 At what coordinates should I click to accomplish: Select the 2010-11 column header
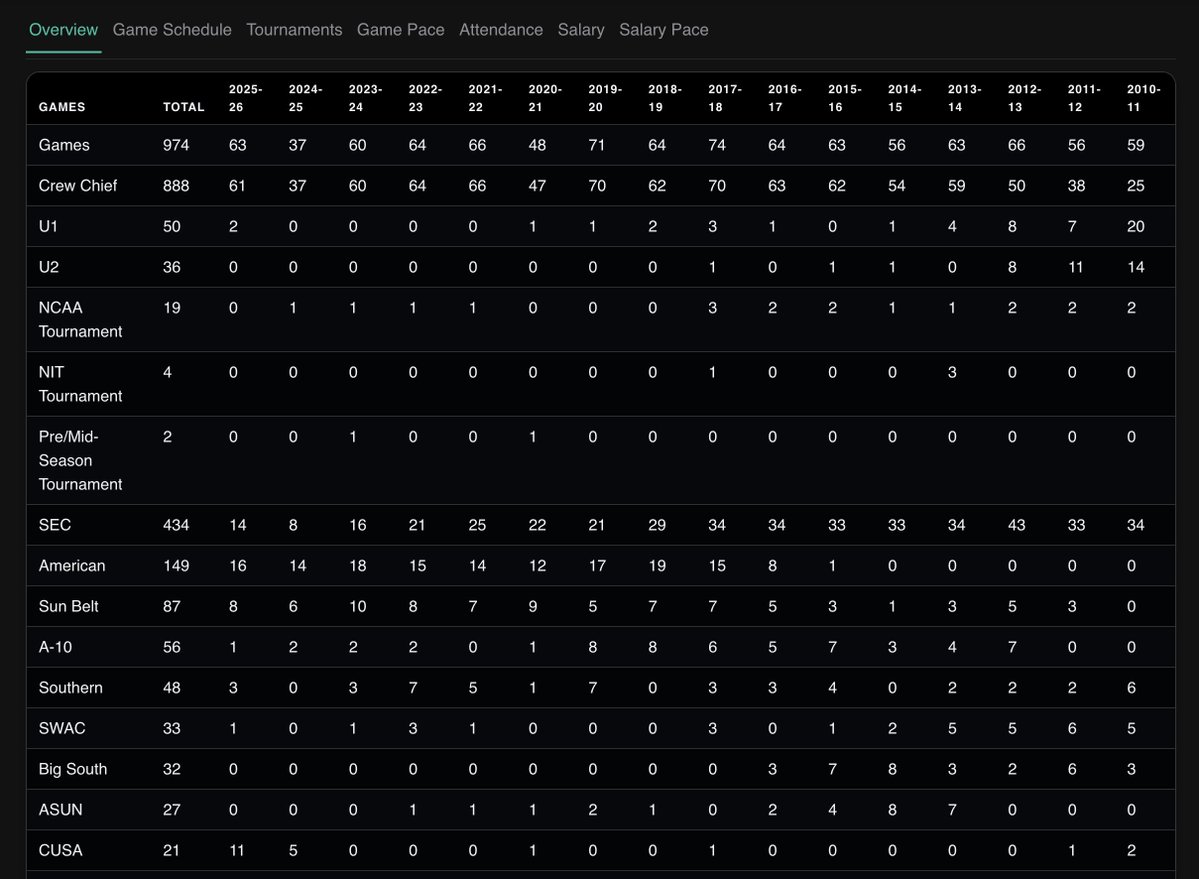click(1144, 98)
